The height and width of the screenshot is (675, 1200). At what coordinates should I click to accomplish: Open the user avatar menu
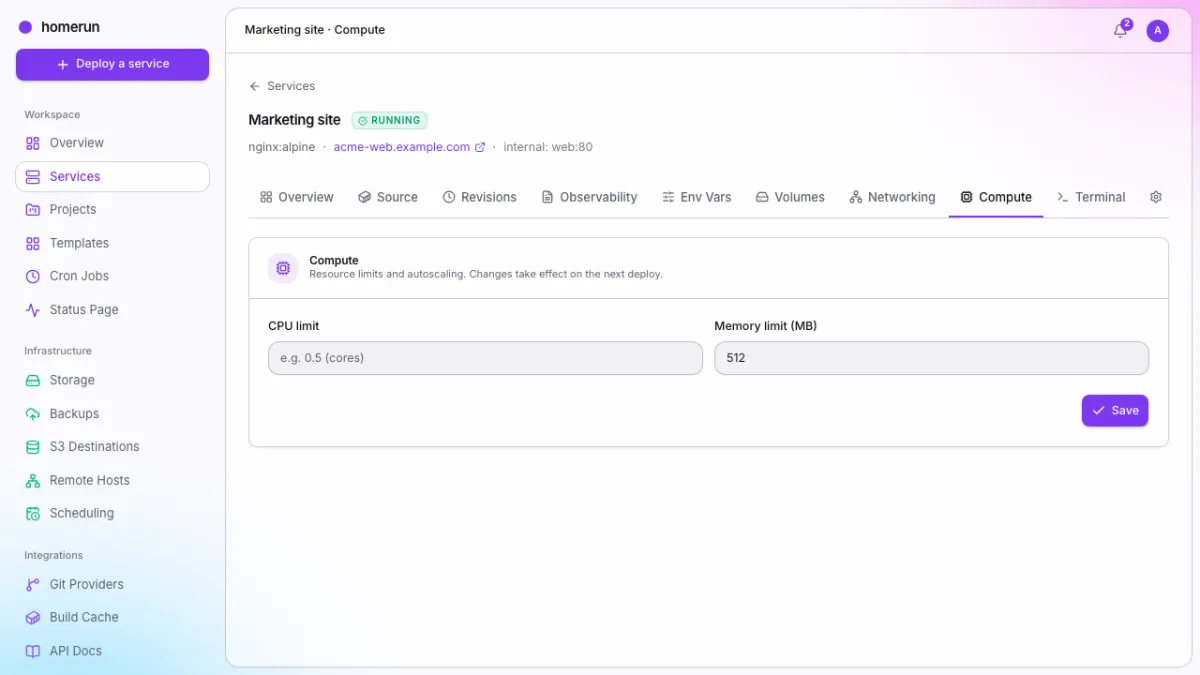tap(1157, 31)
